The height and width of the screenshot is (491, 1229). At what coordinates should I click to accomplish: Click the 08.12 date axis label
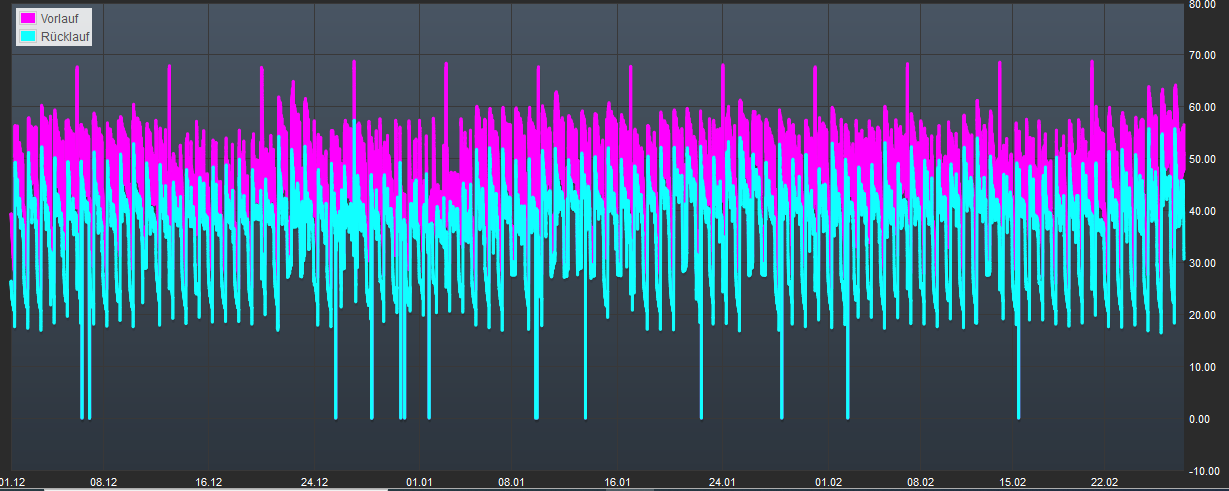click(x=104, y=482)
